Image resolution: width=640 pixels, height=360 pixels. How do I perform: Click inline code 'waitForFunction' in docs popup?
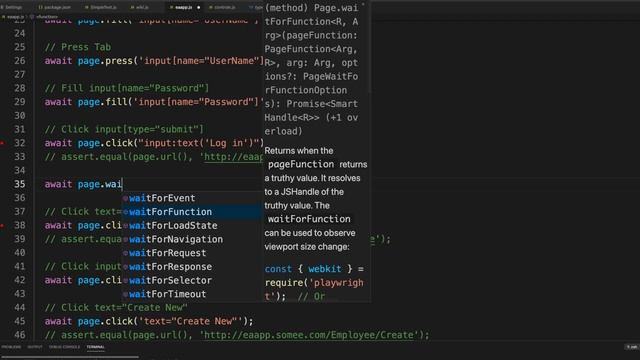click(x=309, y=219)
